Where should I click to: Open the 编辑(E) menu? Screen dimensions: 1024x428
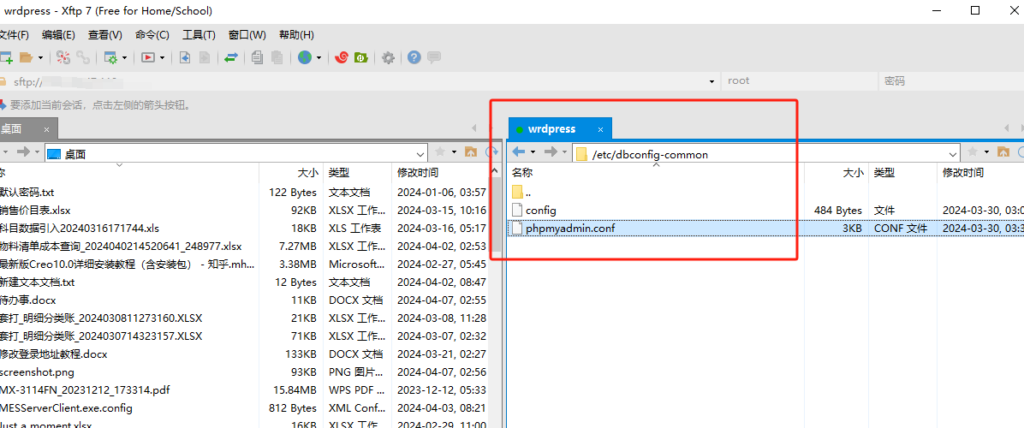(58, 35)
